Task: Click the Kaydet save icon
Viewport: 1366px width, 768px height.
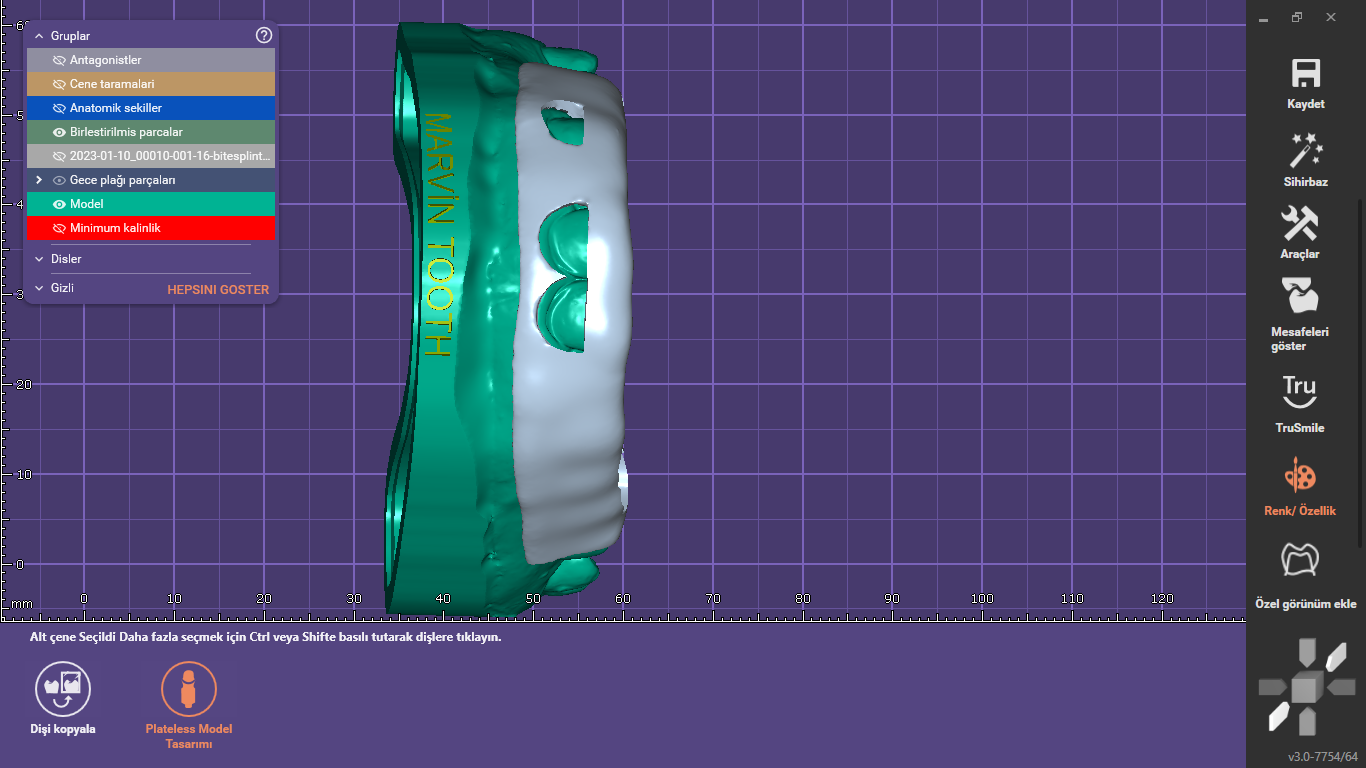Action: [x=1306, y=75]
